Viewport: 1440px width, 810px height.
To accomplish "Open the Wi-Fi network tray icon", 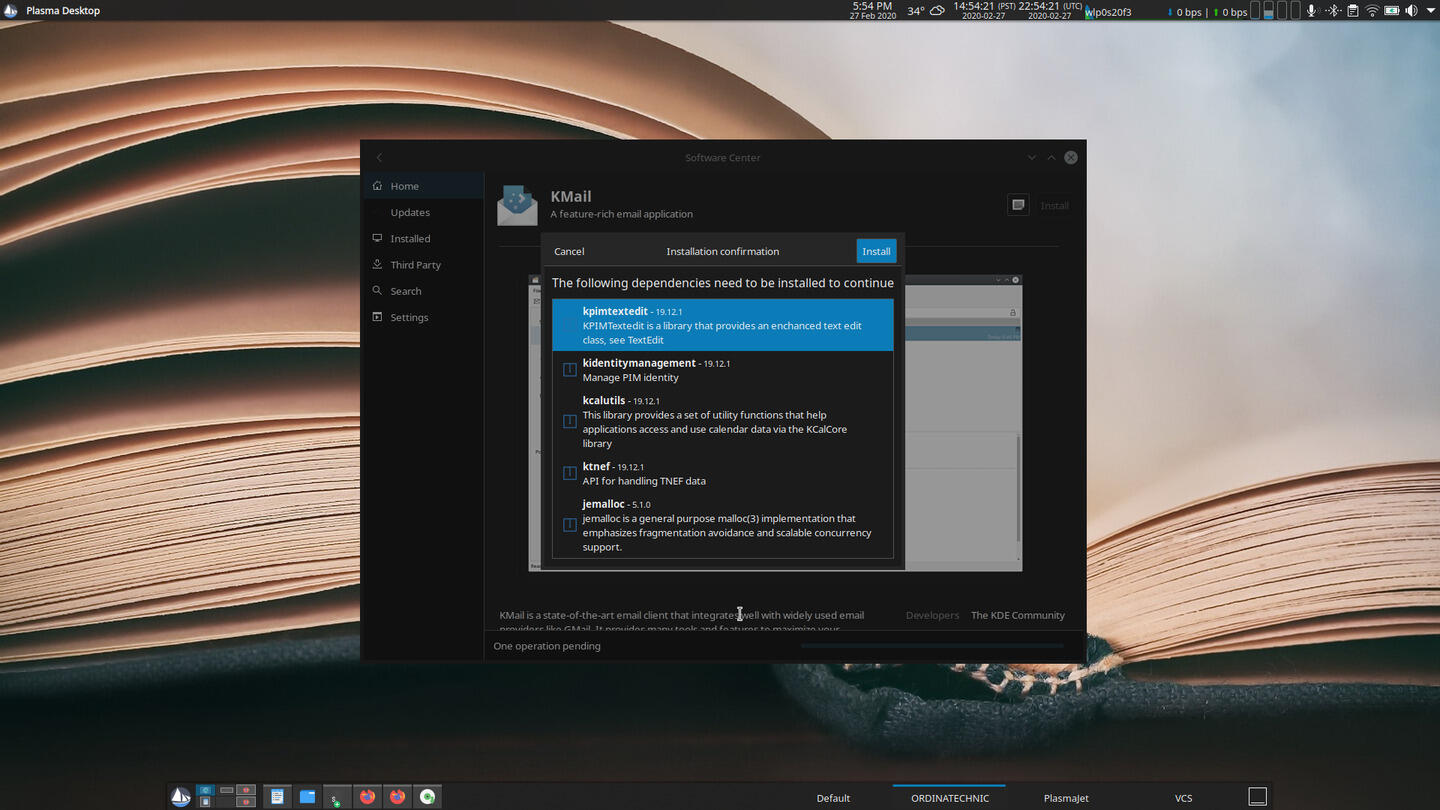I will click(x=1372, y=11).
